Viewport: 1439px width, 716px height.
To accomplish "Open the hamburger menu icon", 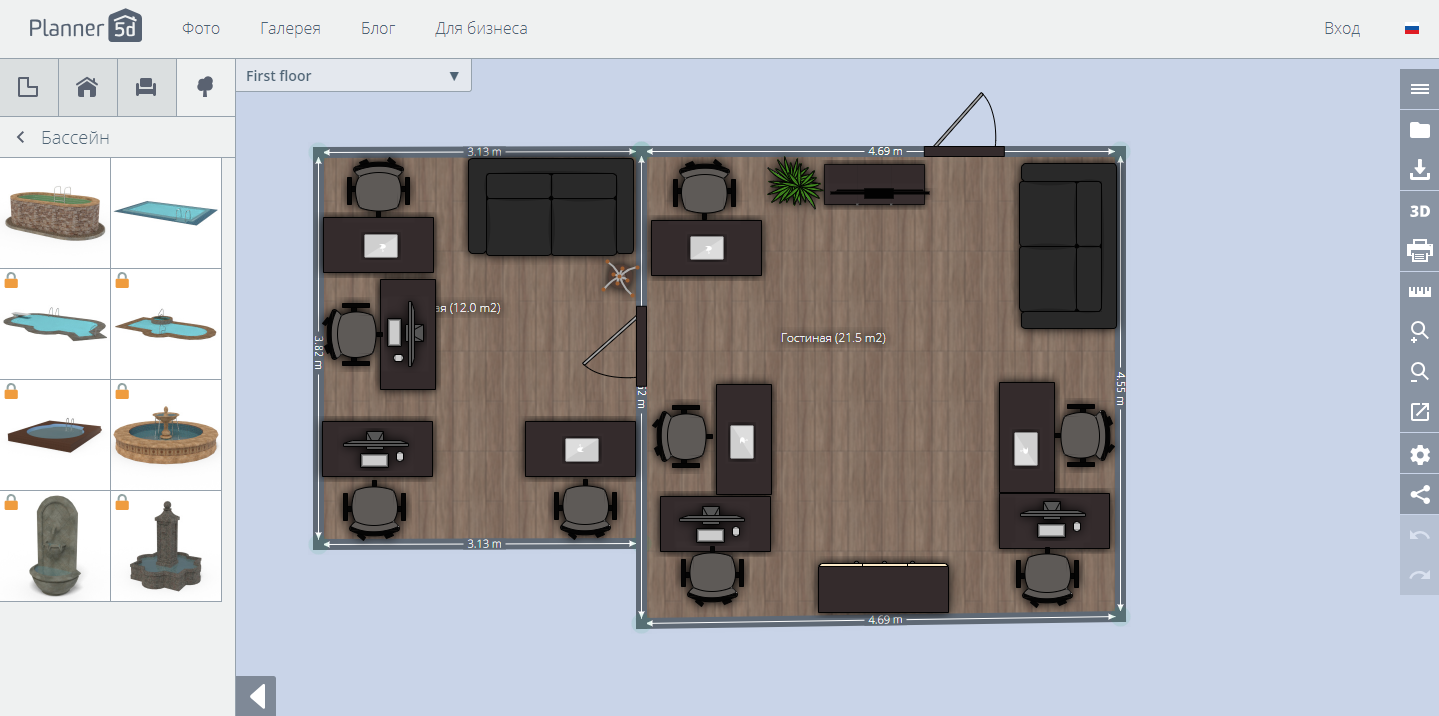I will pos(1419,88).
